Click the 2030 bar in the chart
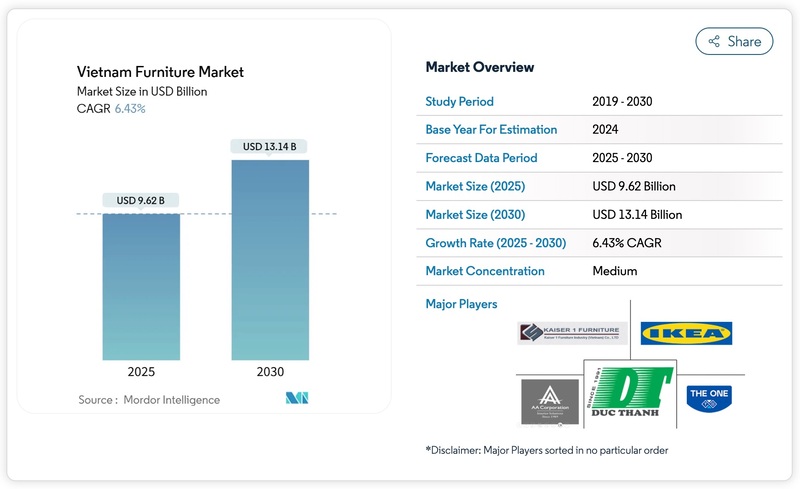 tap(270, 260)
